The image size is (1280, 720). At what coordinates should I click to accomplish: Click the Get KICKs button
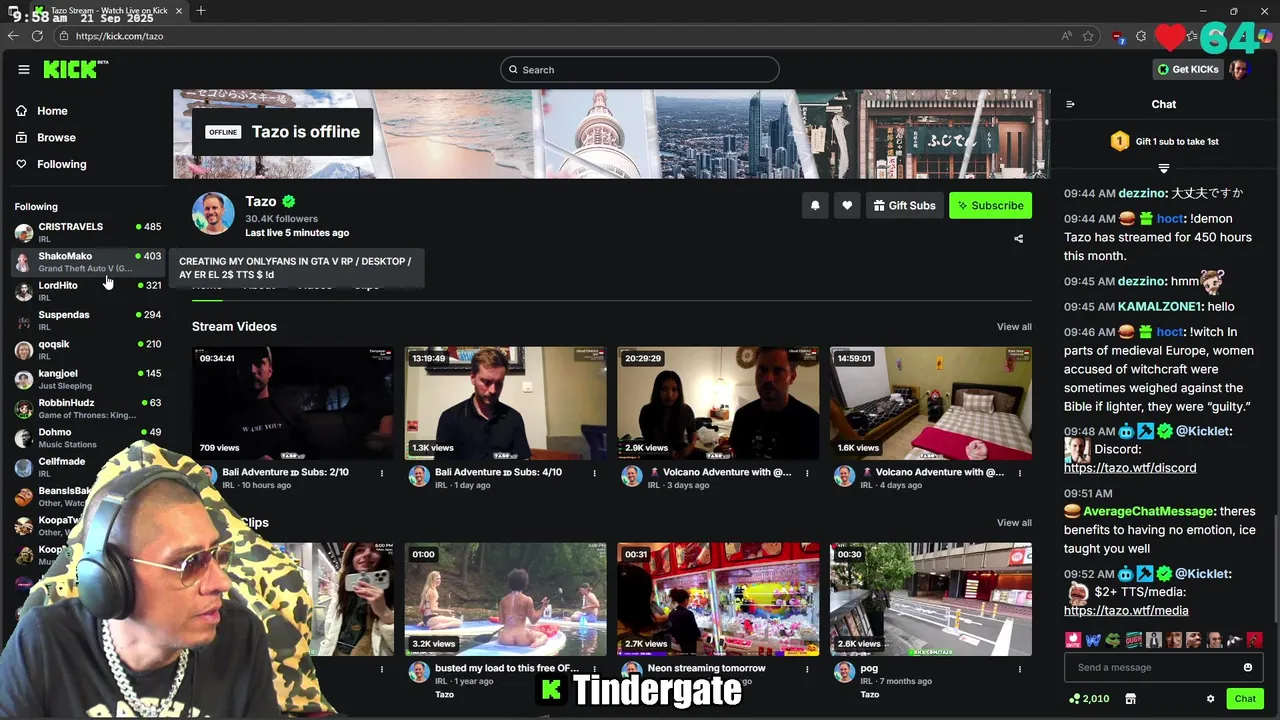coord(1188,69)
